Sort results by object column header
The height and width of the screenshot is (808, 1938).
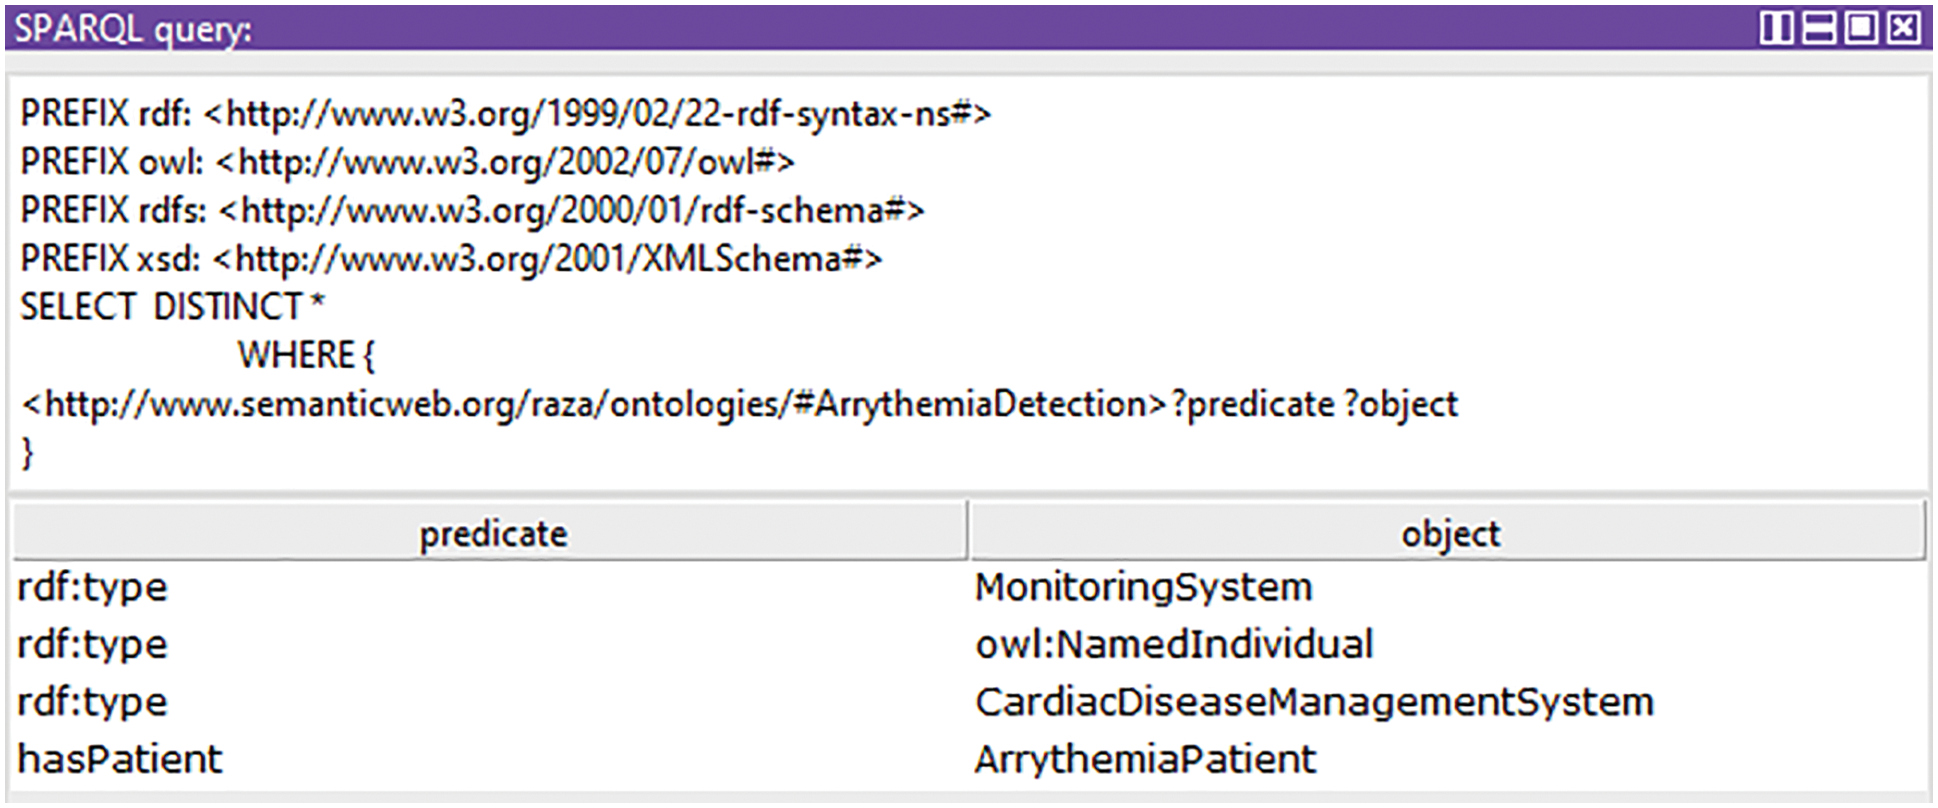pos(1448,533)
